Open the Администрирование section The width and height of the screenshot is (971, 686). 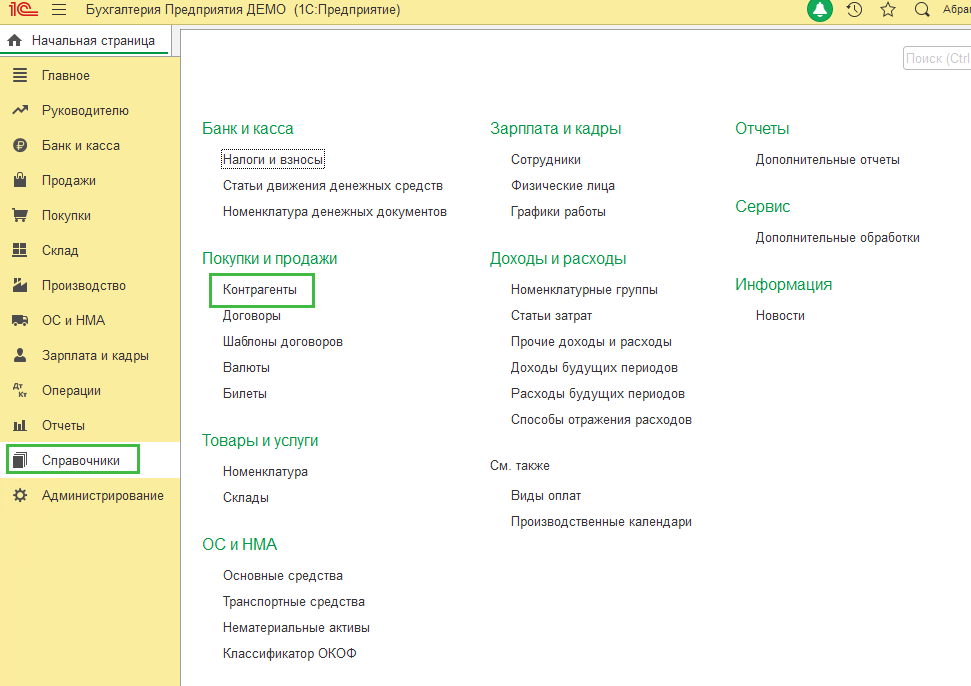tap(103, 496)
